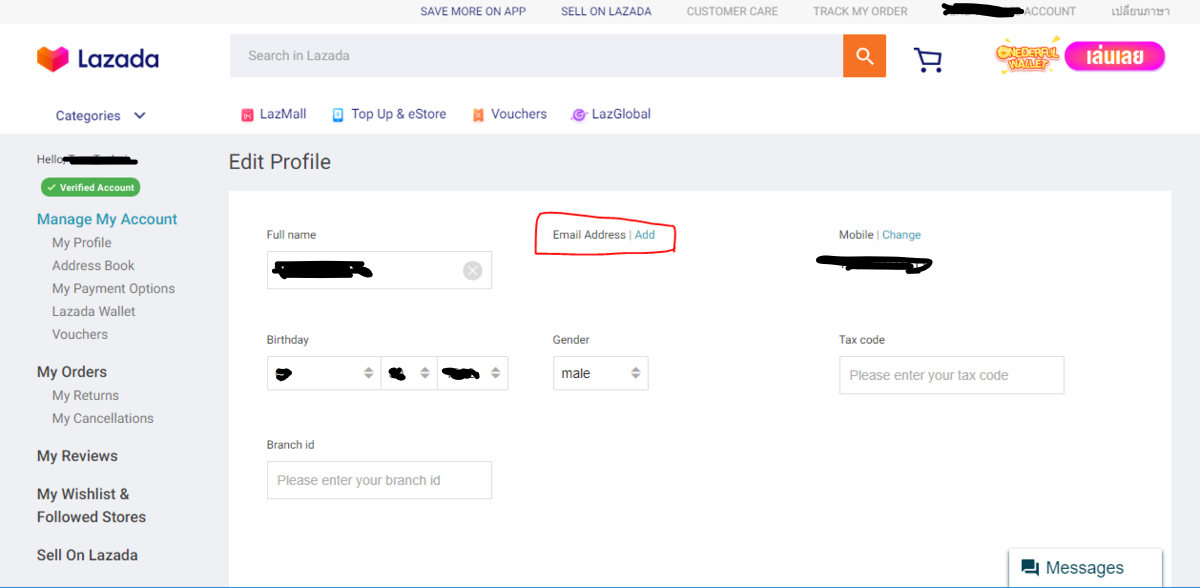
Task: Open LazGlobal link
Action: (x=621, y=114)
